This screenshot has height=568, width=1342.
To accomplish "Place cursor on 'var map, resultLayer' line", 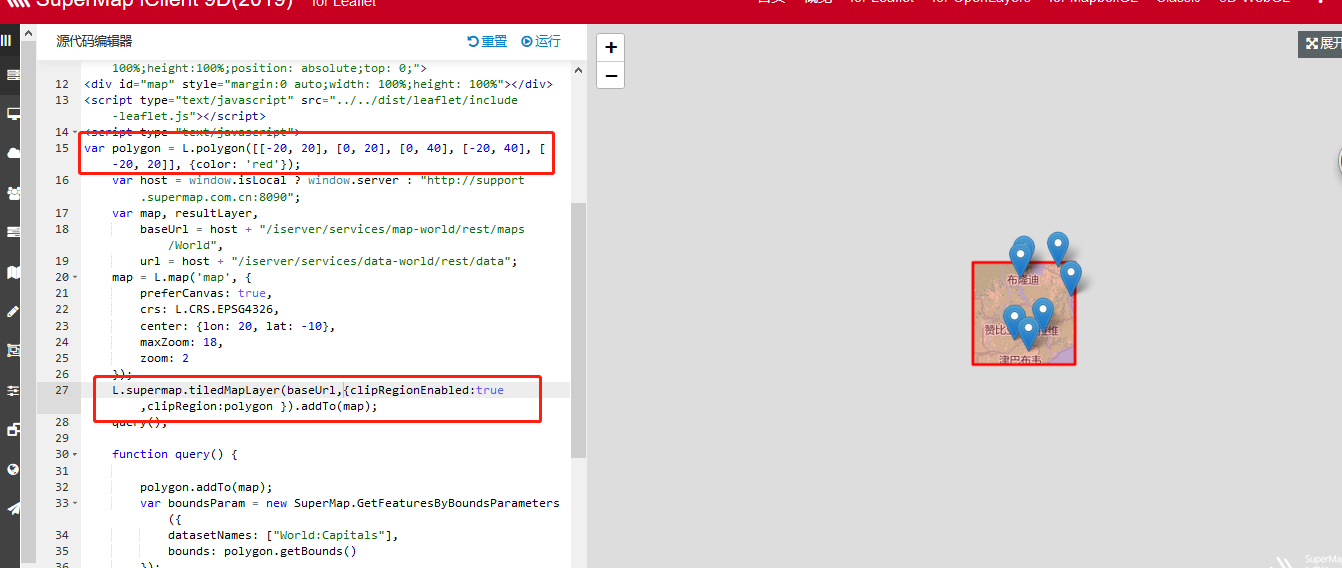I will [x=185, y=213].
